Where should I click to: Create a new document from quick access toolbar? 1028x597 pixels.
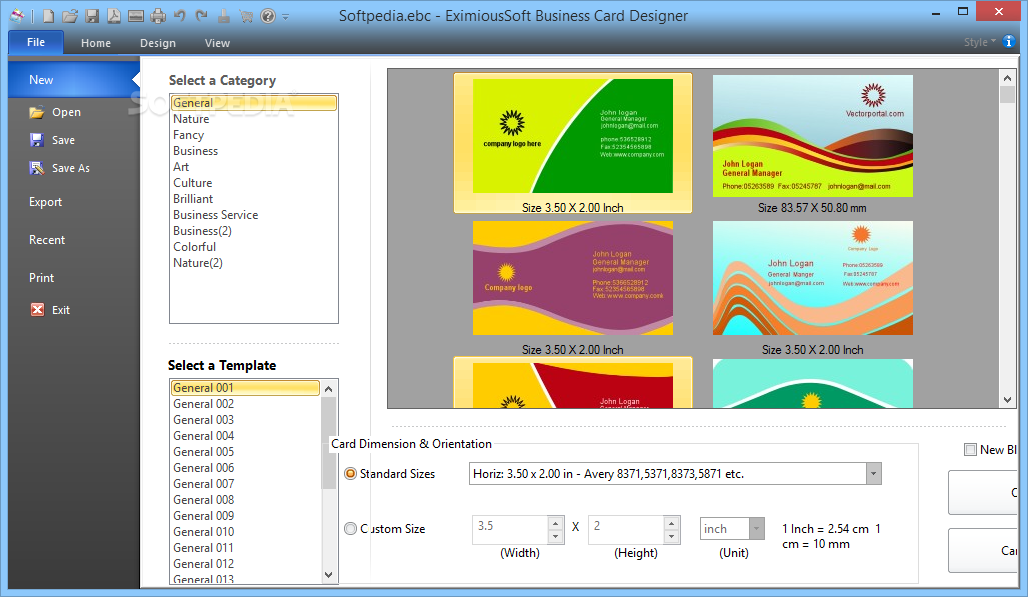[x=49, y=16]
